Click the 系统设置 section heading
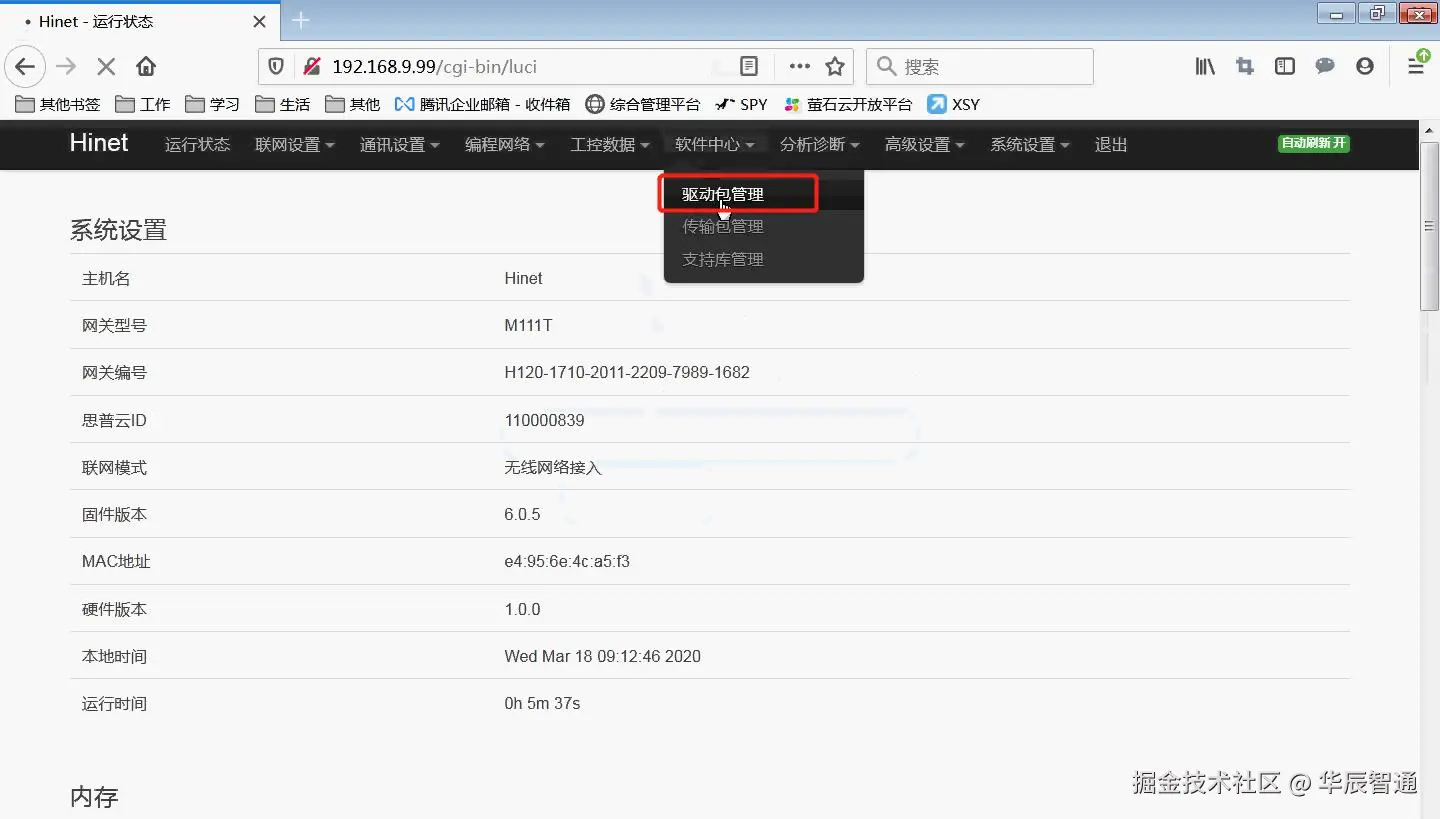This screenshot has width=1440, height=819. [118, 230]
